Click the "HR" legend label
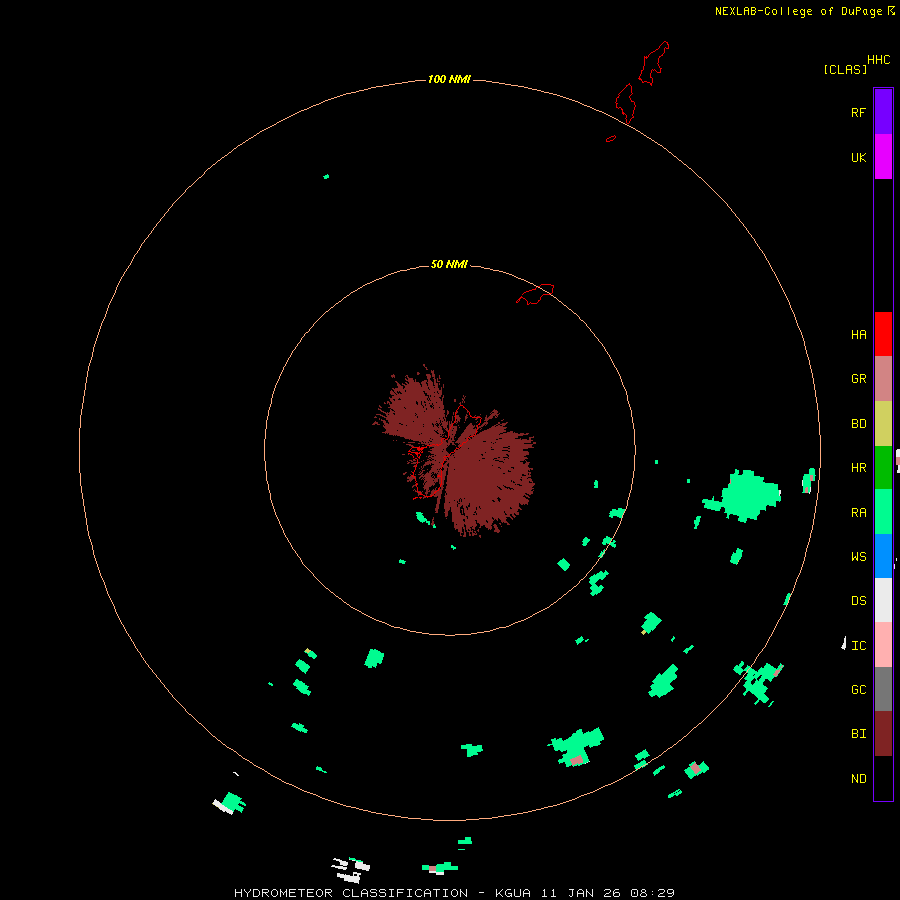Image resolution: width=900 pixels, height=900 pixels. coord(858,468)
